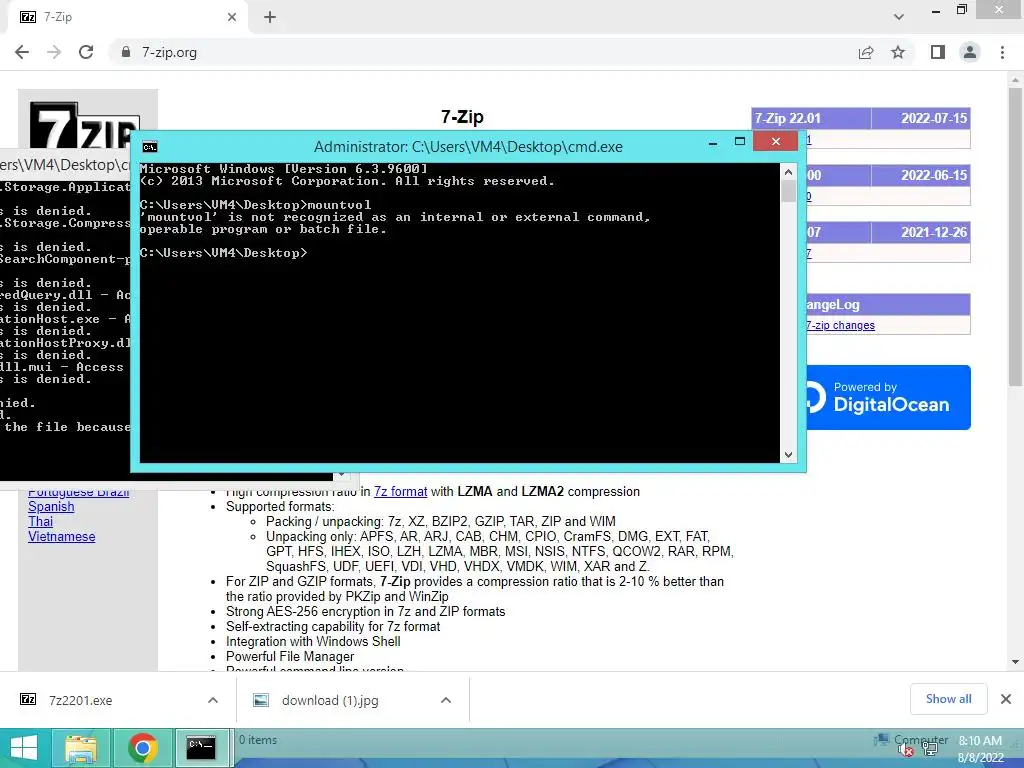Click the cmd.exe scrollbar up arrow
The height and width of the screenshot is (768, 1024).
(788, 172)
